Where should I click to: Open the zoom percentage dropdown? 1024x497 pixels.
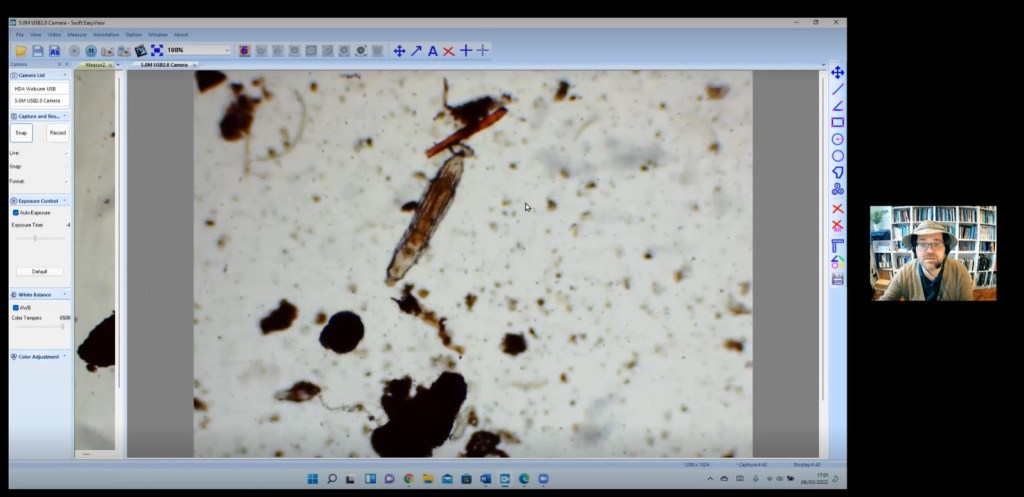pyautogui.click(x=227, y=50)
